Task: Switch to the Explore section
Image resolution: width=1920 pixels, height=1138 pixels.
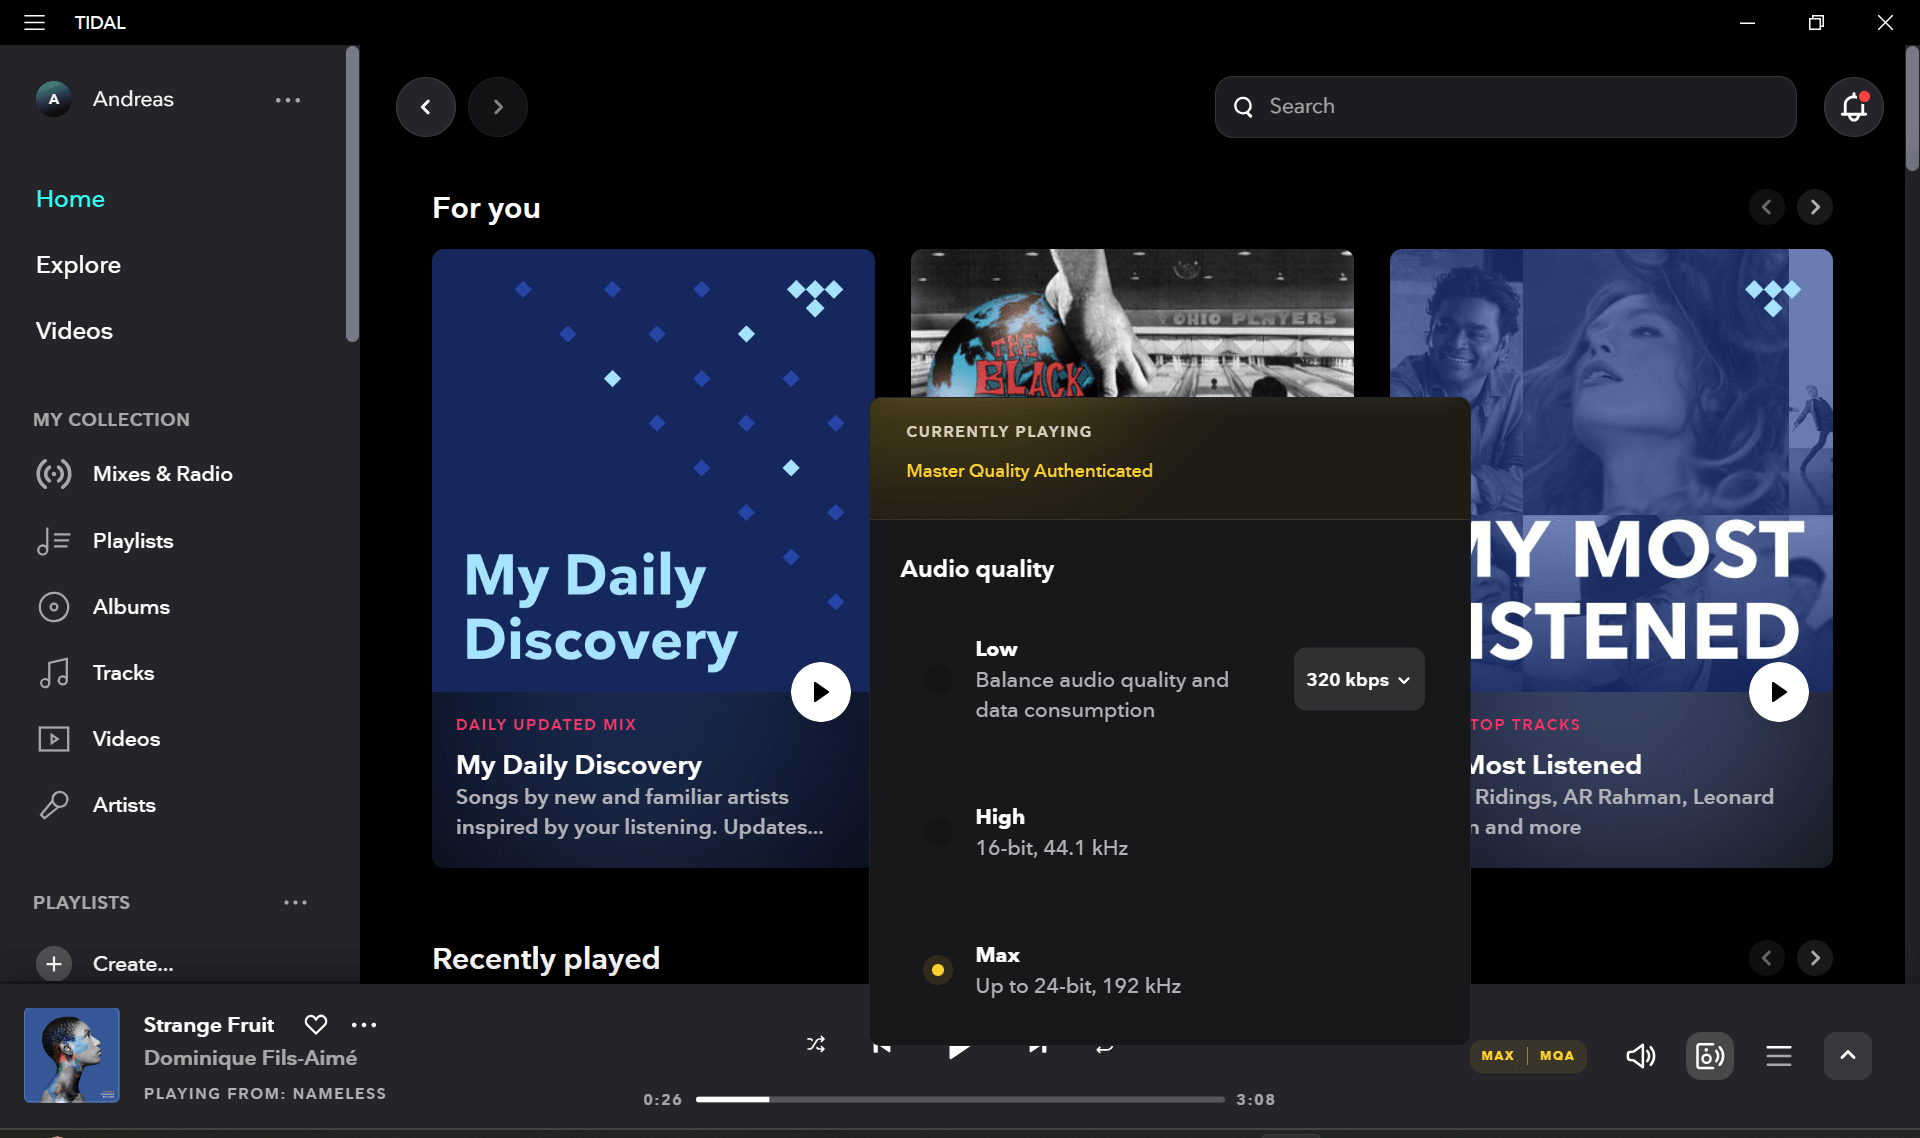Action: (x=78, y=265)
